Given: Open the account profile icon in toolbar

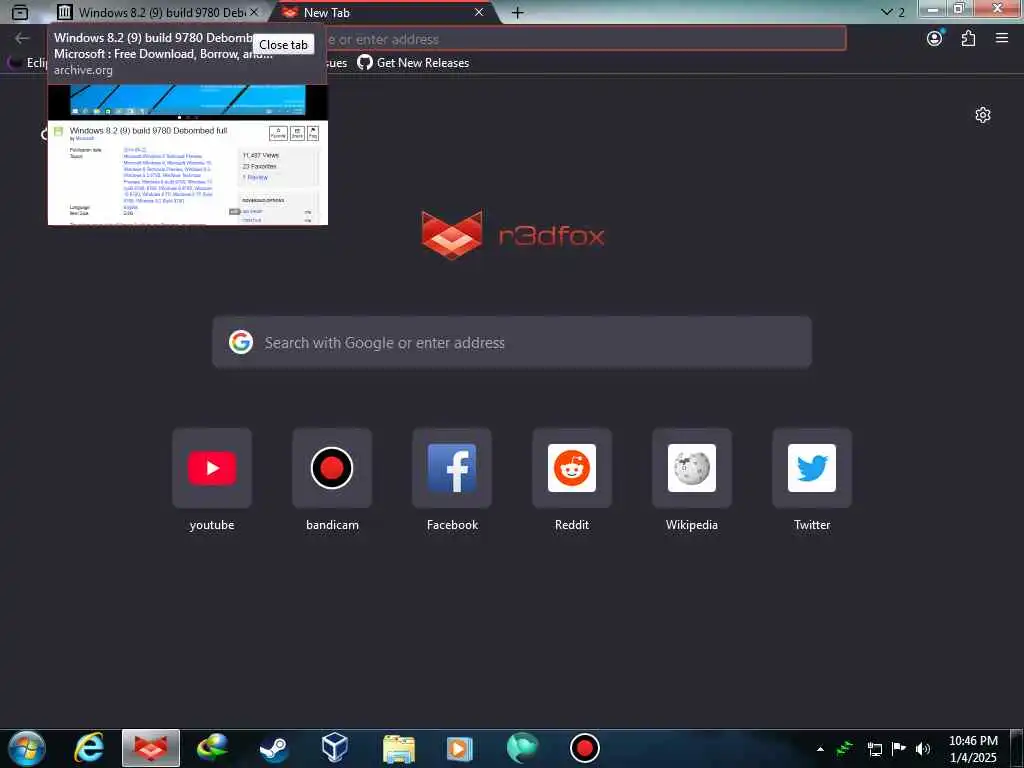Looking at the screenshot, I should tap(935, 39).
